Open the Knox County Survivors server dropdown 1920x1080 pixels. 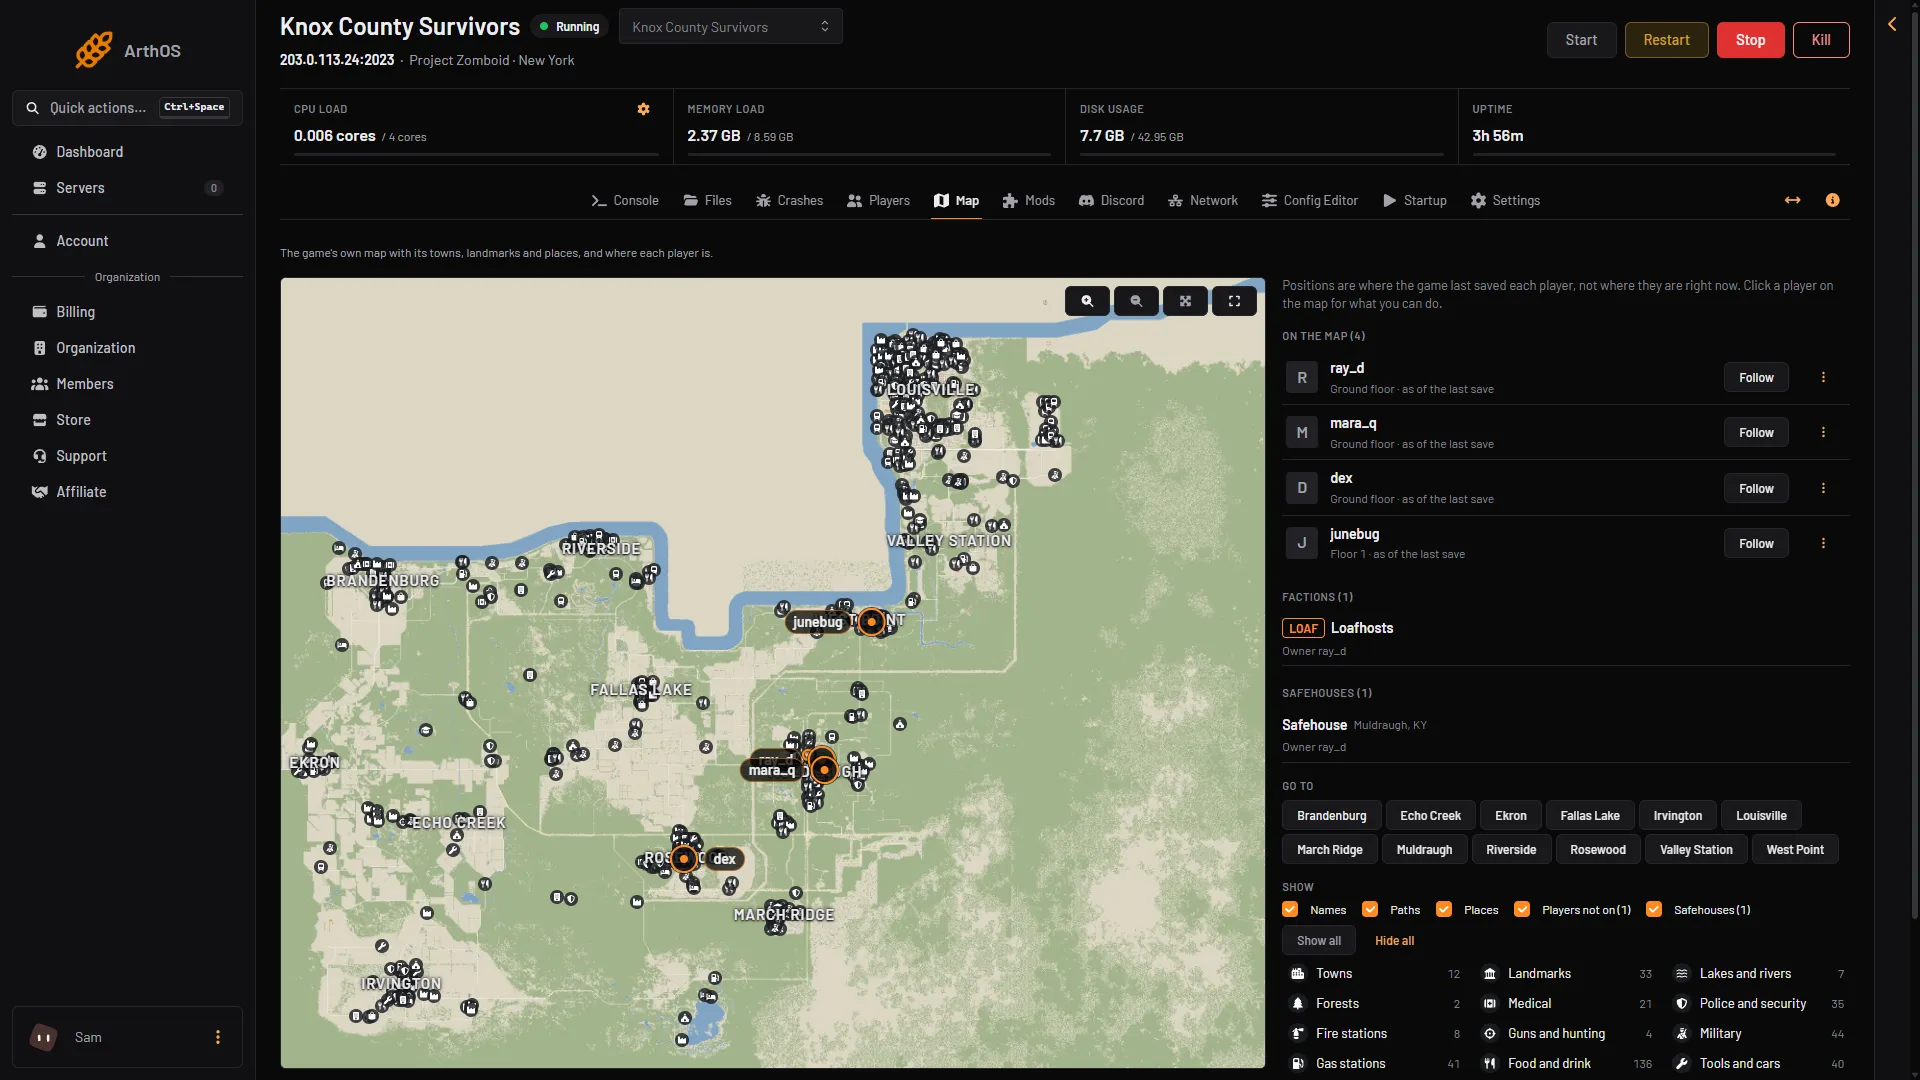click(731, 27)
